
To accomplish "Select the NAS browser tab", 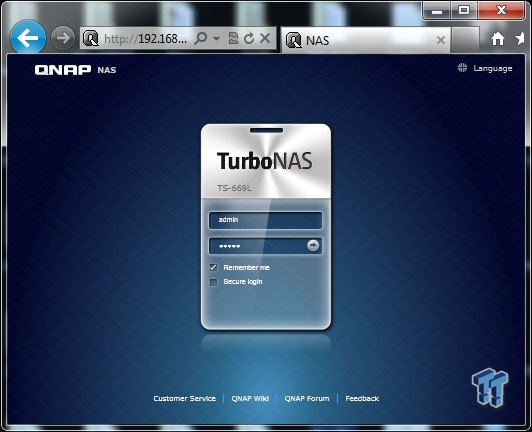I will (365, 40).
